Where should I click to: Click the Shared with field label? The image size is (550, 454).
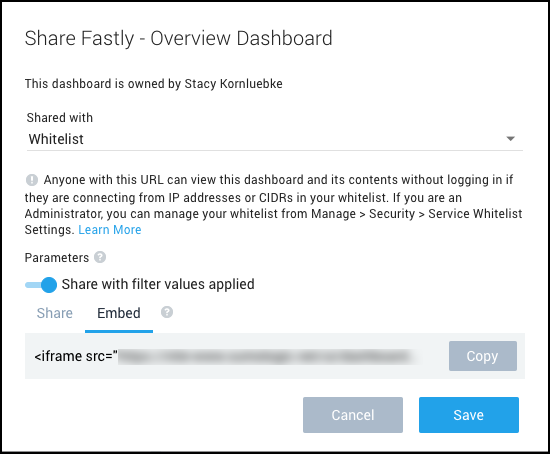(x=60, y=118)
